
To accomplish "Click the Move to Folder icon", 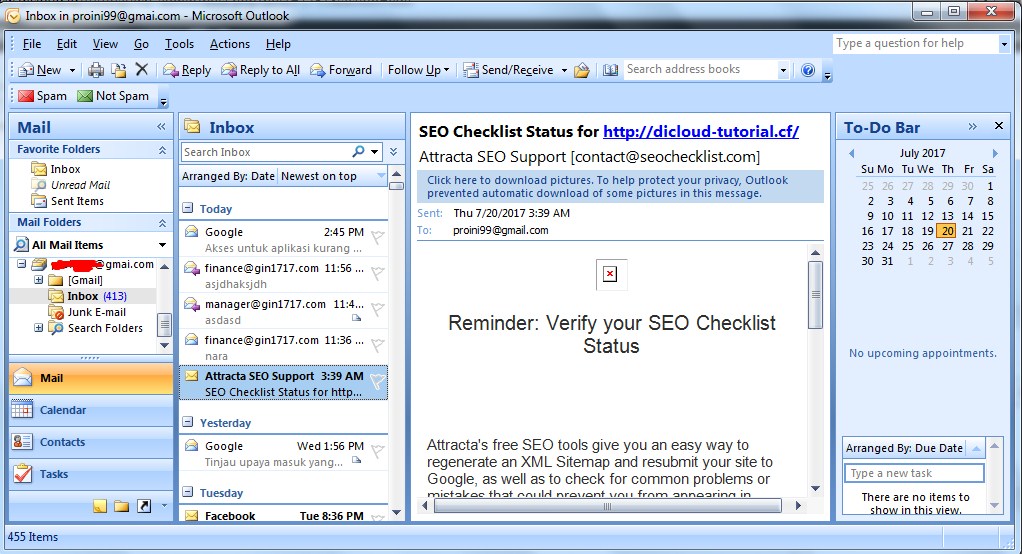I will (119, 70).
